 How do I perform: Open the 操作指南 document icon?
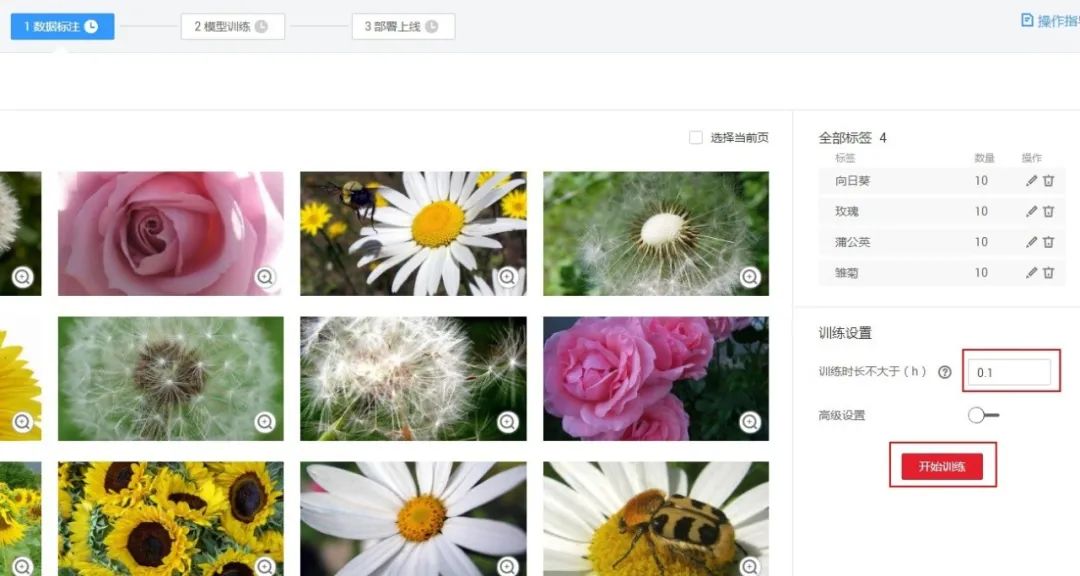(x=1027, y=21)
